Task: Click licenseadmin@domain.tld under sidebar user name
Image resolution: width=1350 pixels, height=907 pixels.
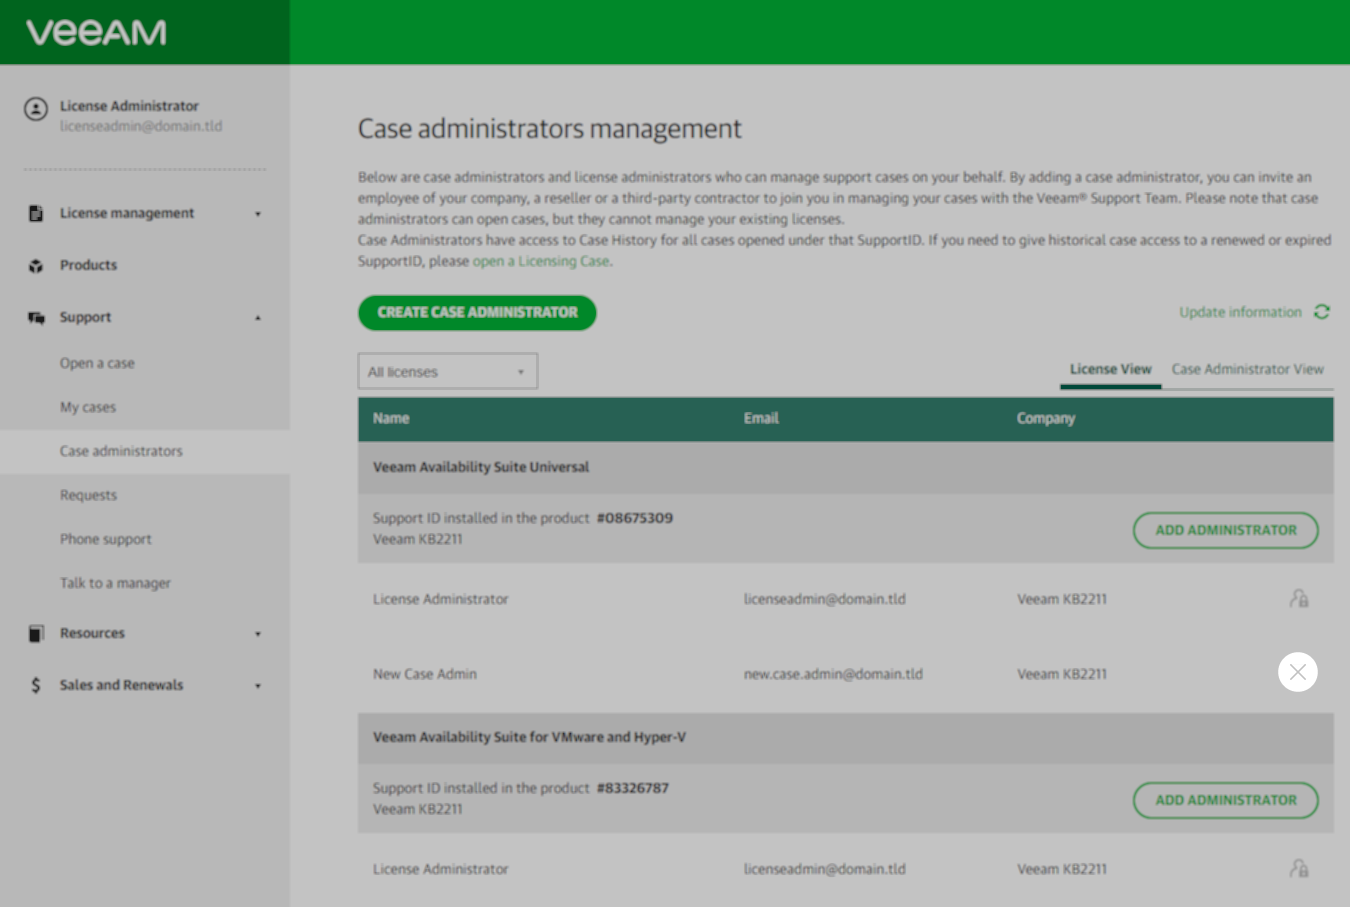Action: 141,126
